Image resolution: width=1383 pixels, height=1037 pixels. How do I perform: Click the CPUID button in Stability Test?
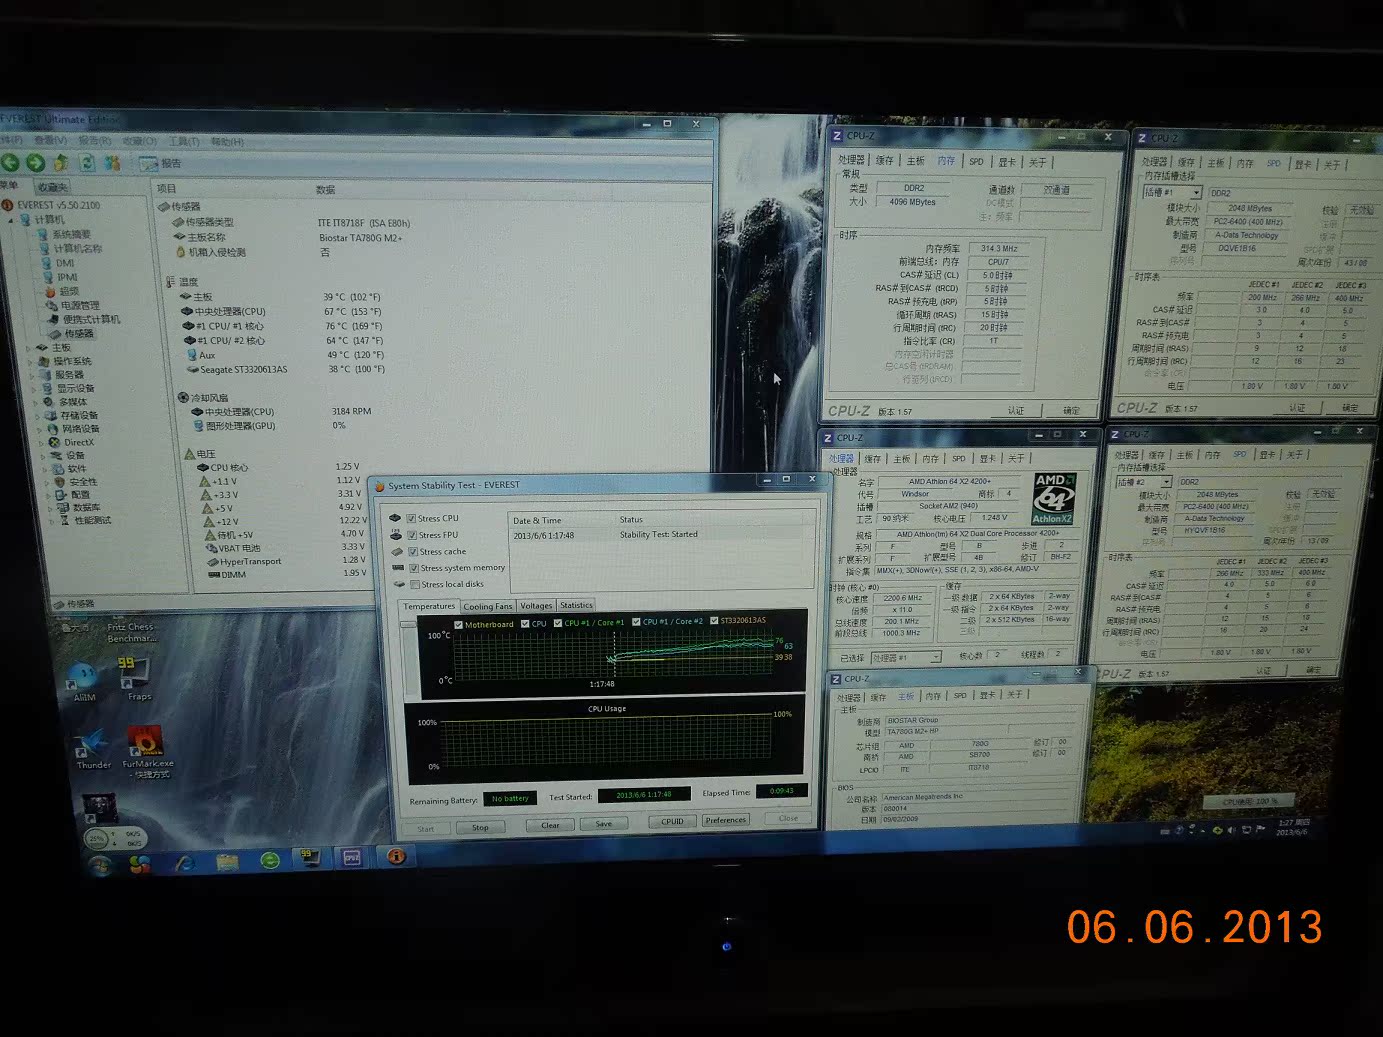click(673, 821)
